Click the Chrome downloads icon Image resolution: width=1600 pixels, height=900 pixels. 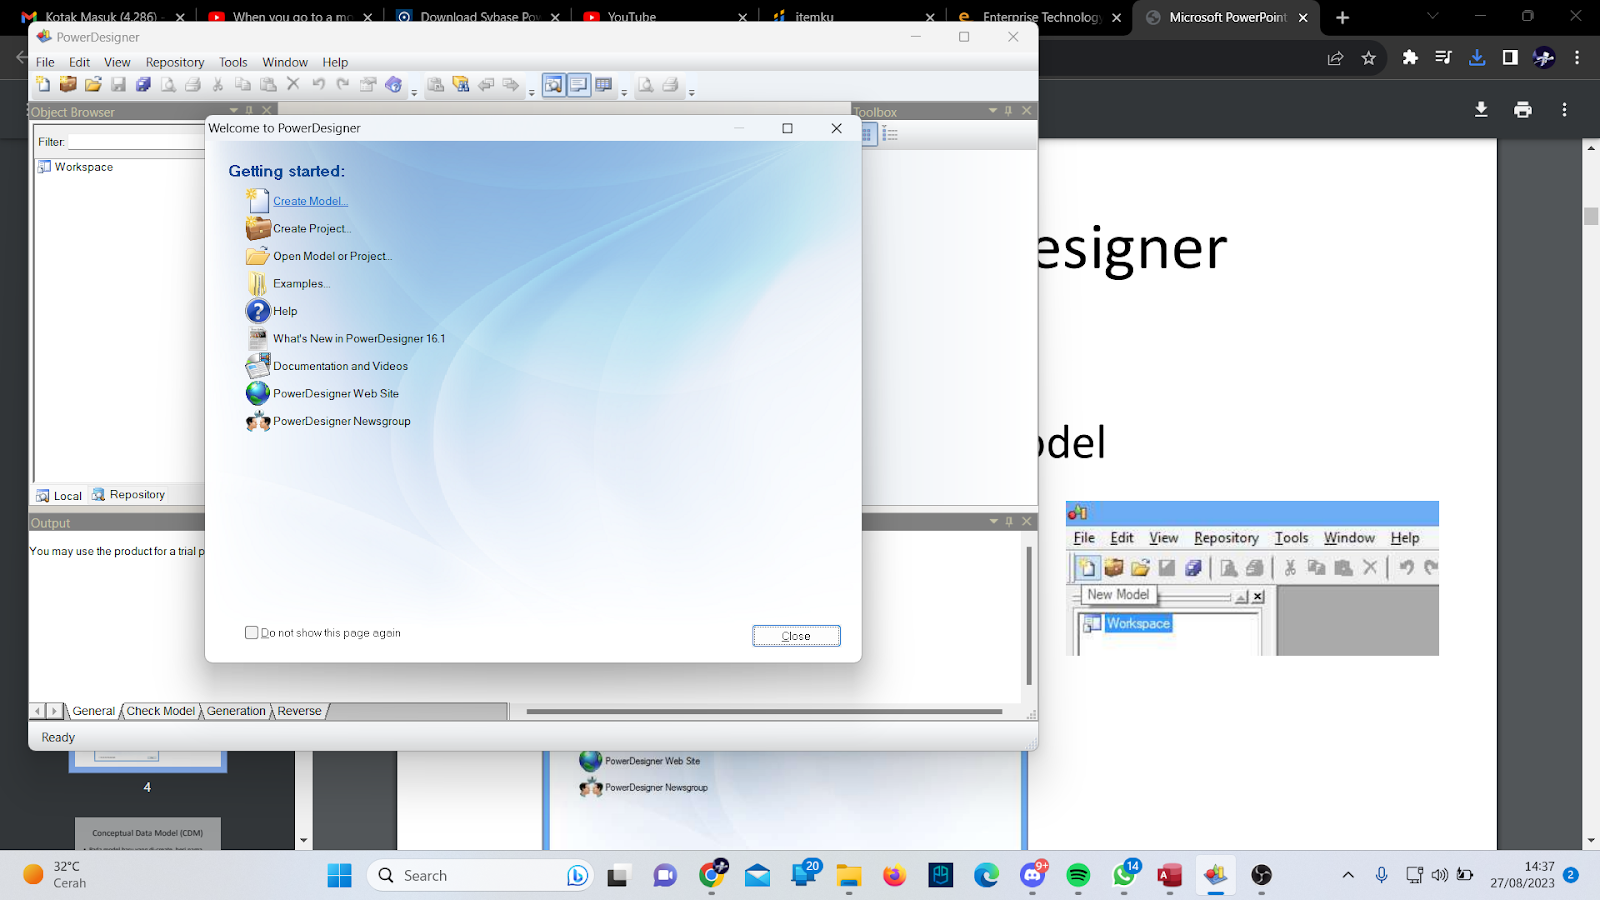pos(1477,58)
